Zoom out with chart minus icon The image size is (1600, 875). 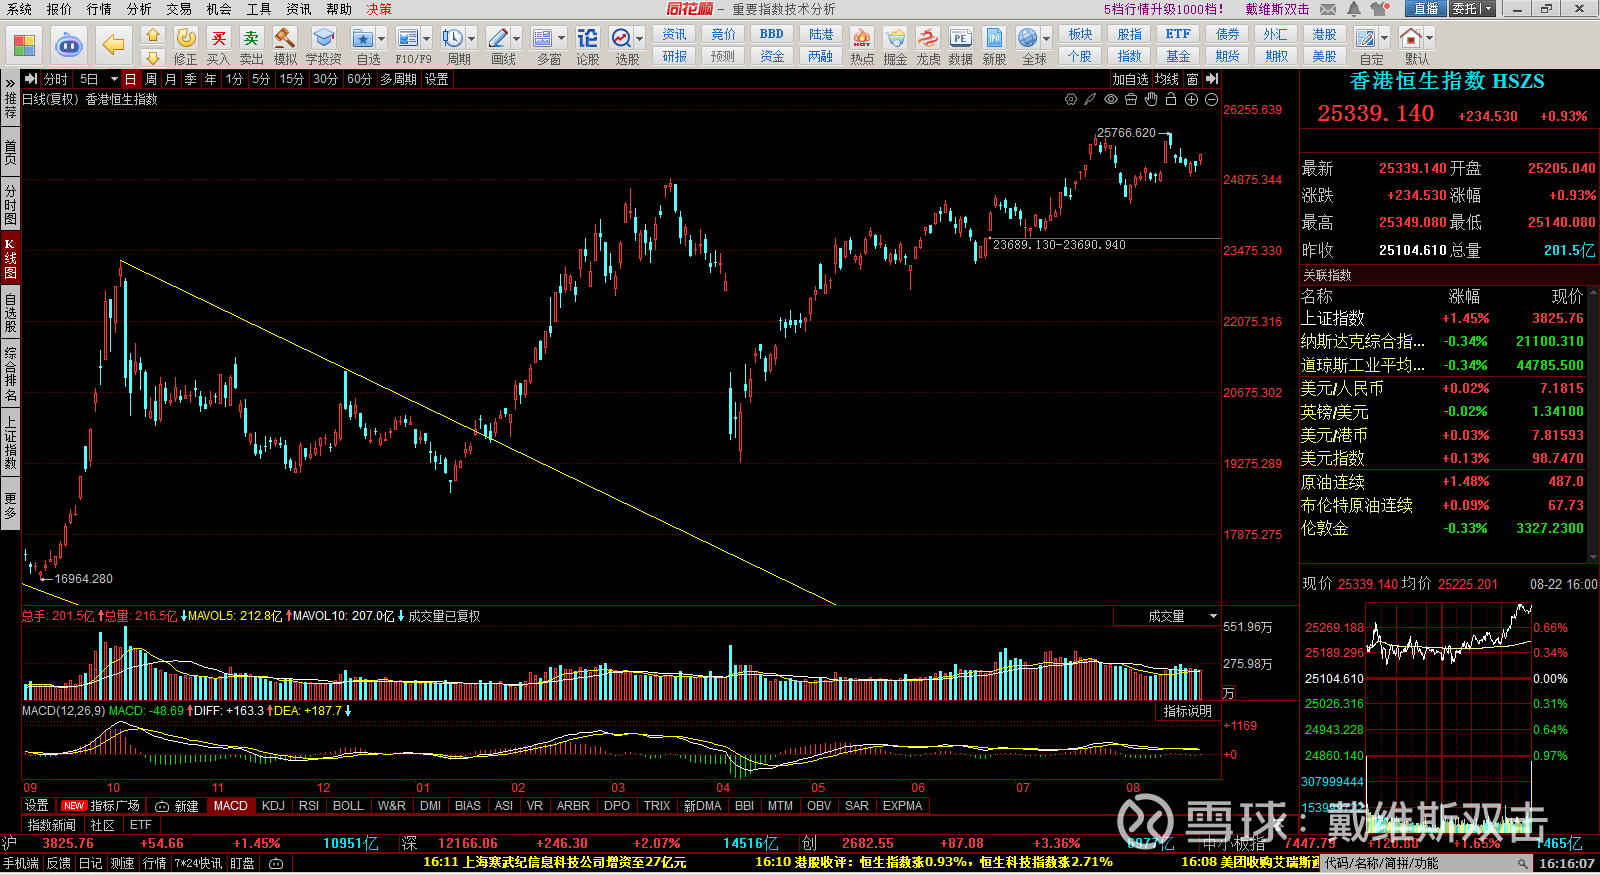[1211, 99]
